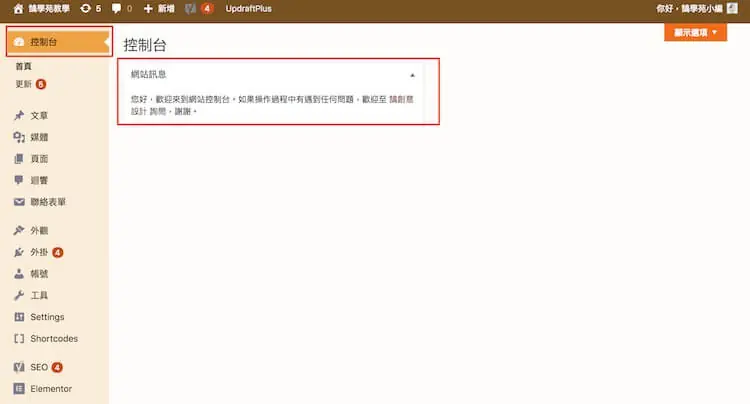Screen dimensions: 750x404
Task: Open the 媒體 media menu
Action: click(39, 137)
